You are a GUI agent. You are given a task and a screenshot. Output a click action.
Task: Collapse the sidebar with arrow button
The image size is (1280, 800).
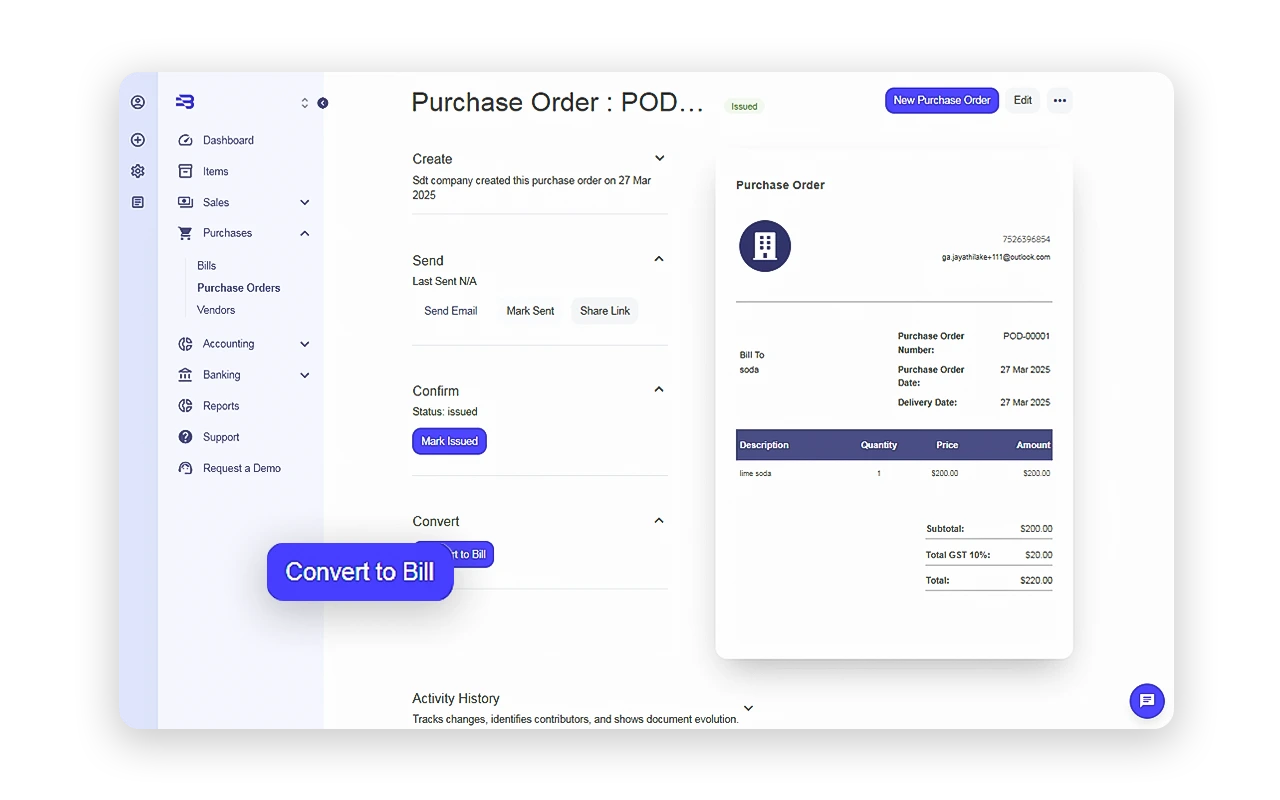[x=323, y=103]
